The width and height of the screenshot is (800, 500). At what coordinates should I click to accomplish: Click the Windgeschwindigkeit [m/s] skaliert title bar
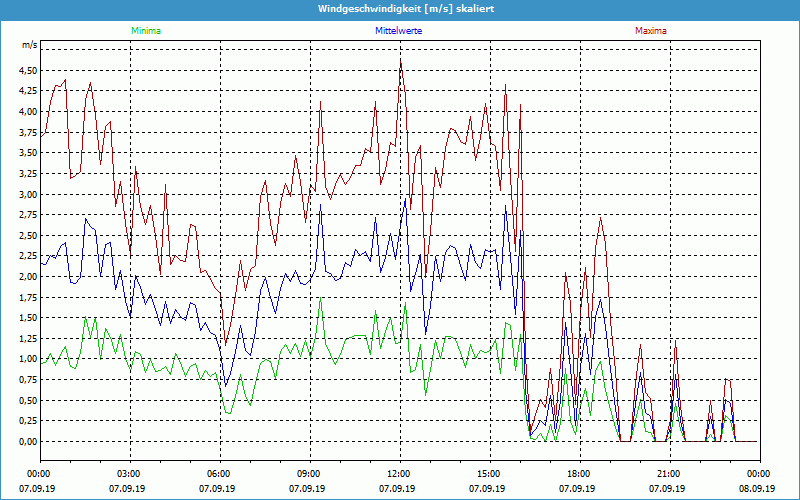point(400,8)
